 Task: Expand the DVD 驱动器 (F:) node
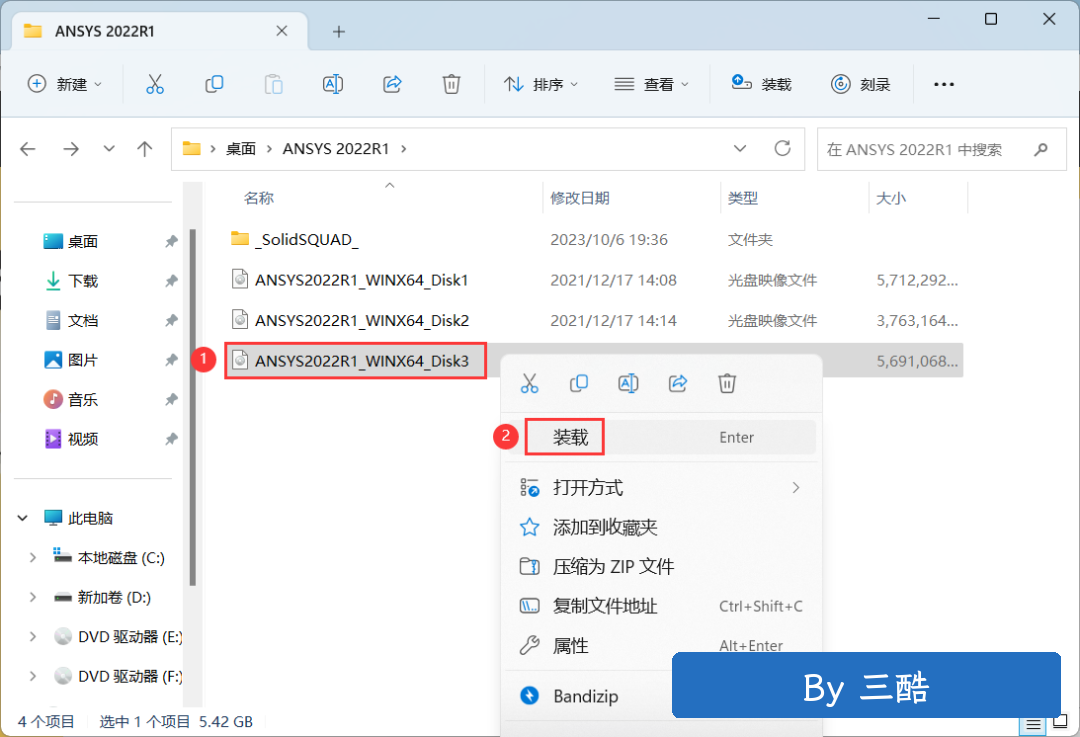tap(32, 676)
